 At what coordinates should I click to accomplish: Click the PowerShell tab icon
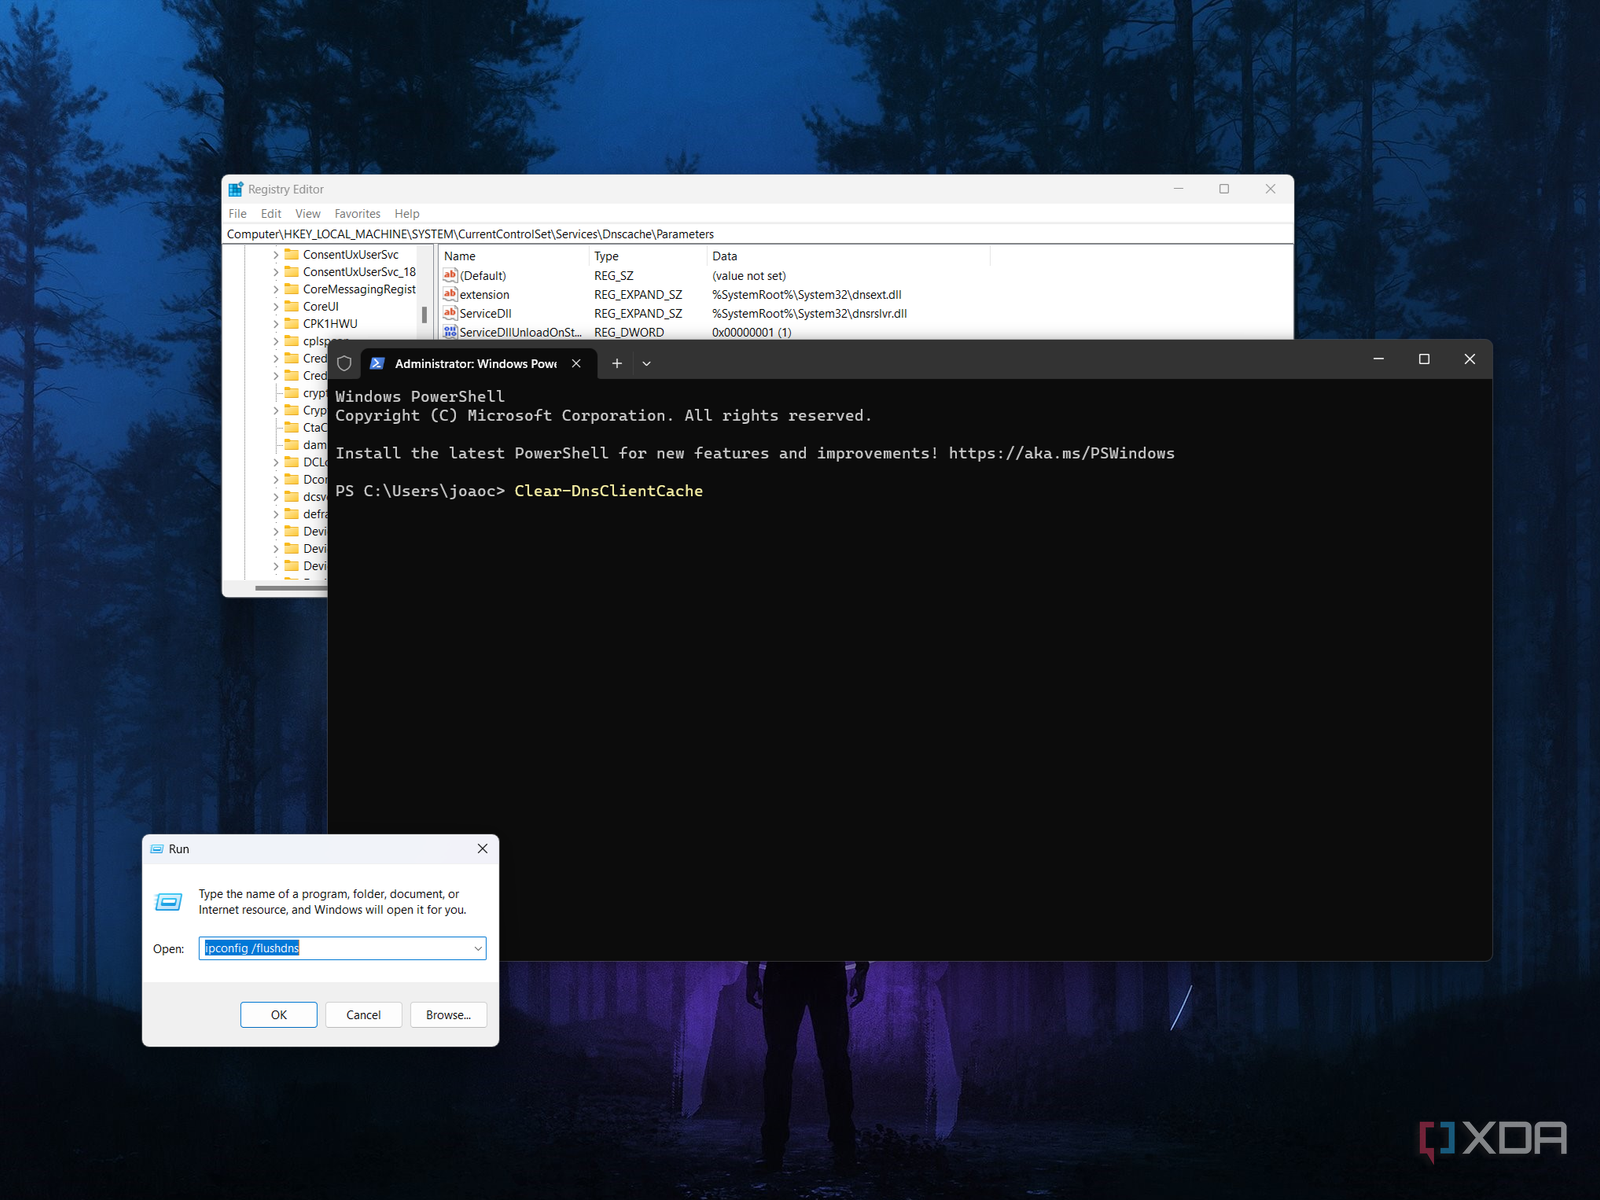[x=377, y=364]
